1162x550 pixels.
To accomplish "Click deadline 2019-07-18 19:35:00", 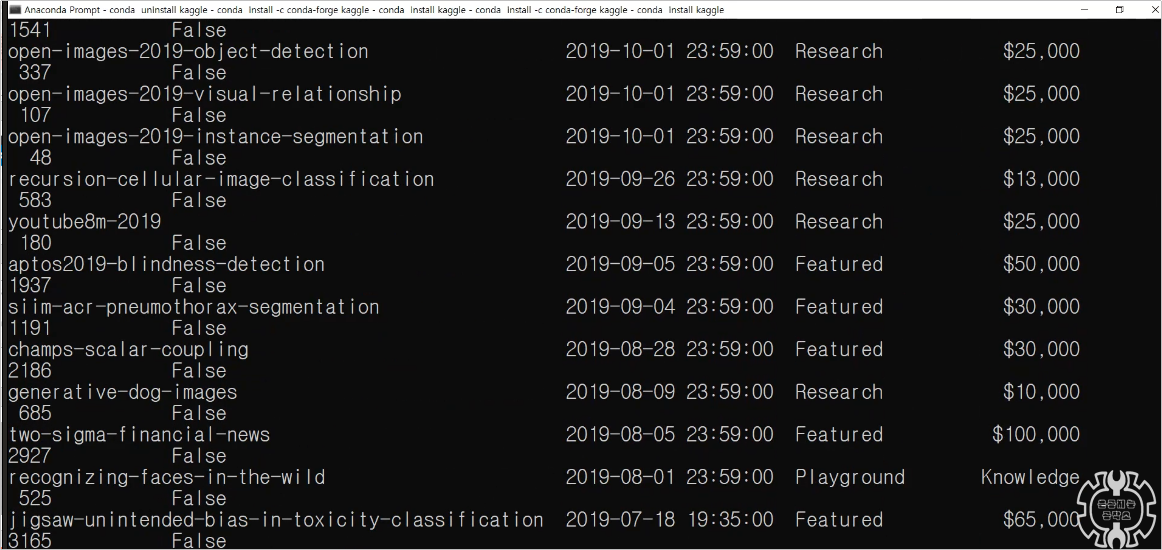I will click(x=670, y=520).
